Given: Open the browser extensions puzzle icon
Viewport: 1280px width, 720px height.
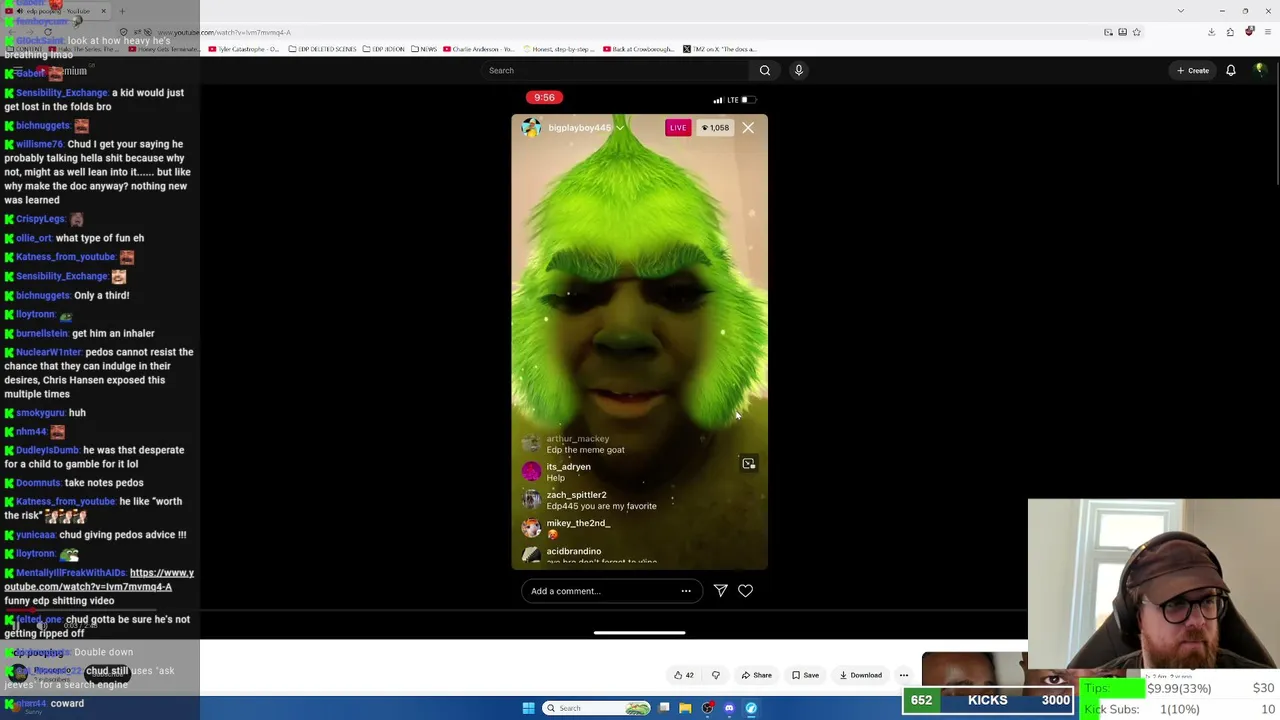Looking at the screenshot, I should [x=1230, y=32].
